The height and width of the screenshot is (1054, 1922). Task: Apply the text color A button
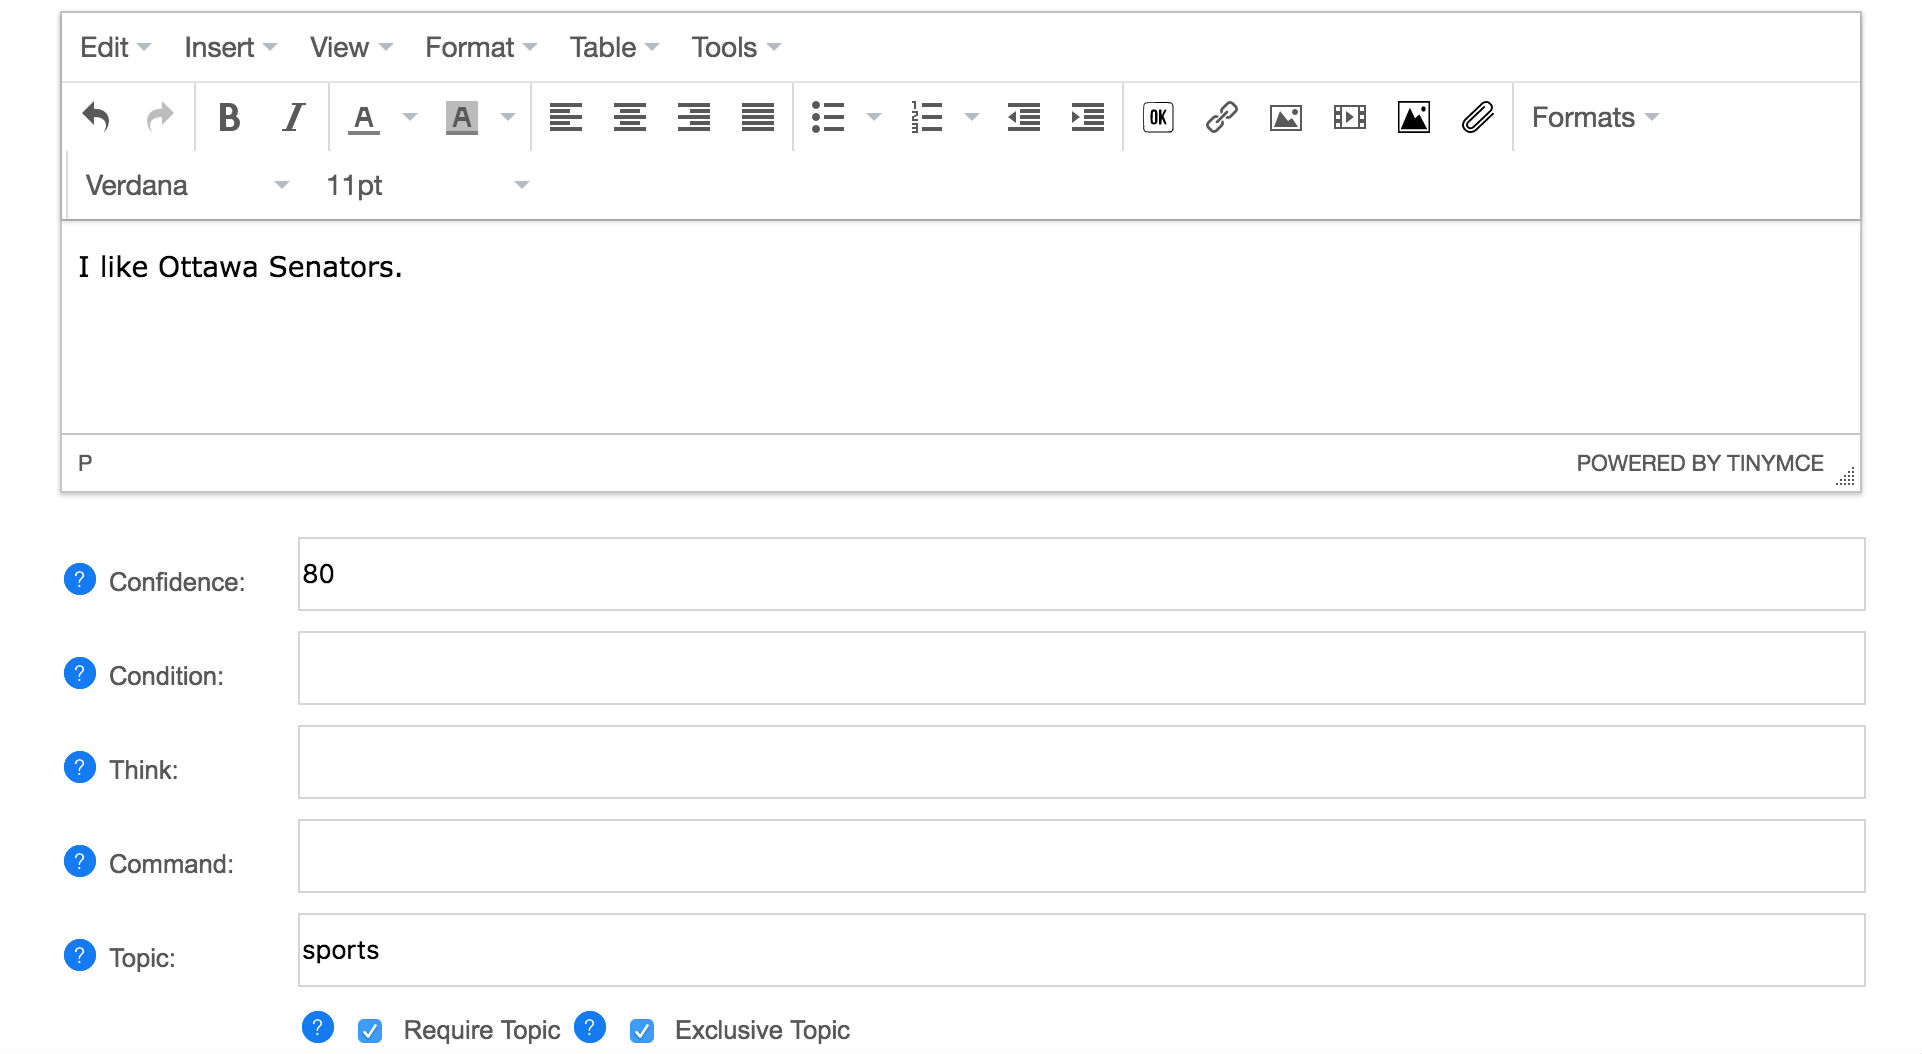(x=364, y=117)
